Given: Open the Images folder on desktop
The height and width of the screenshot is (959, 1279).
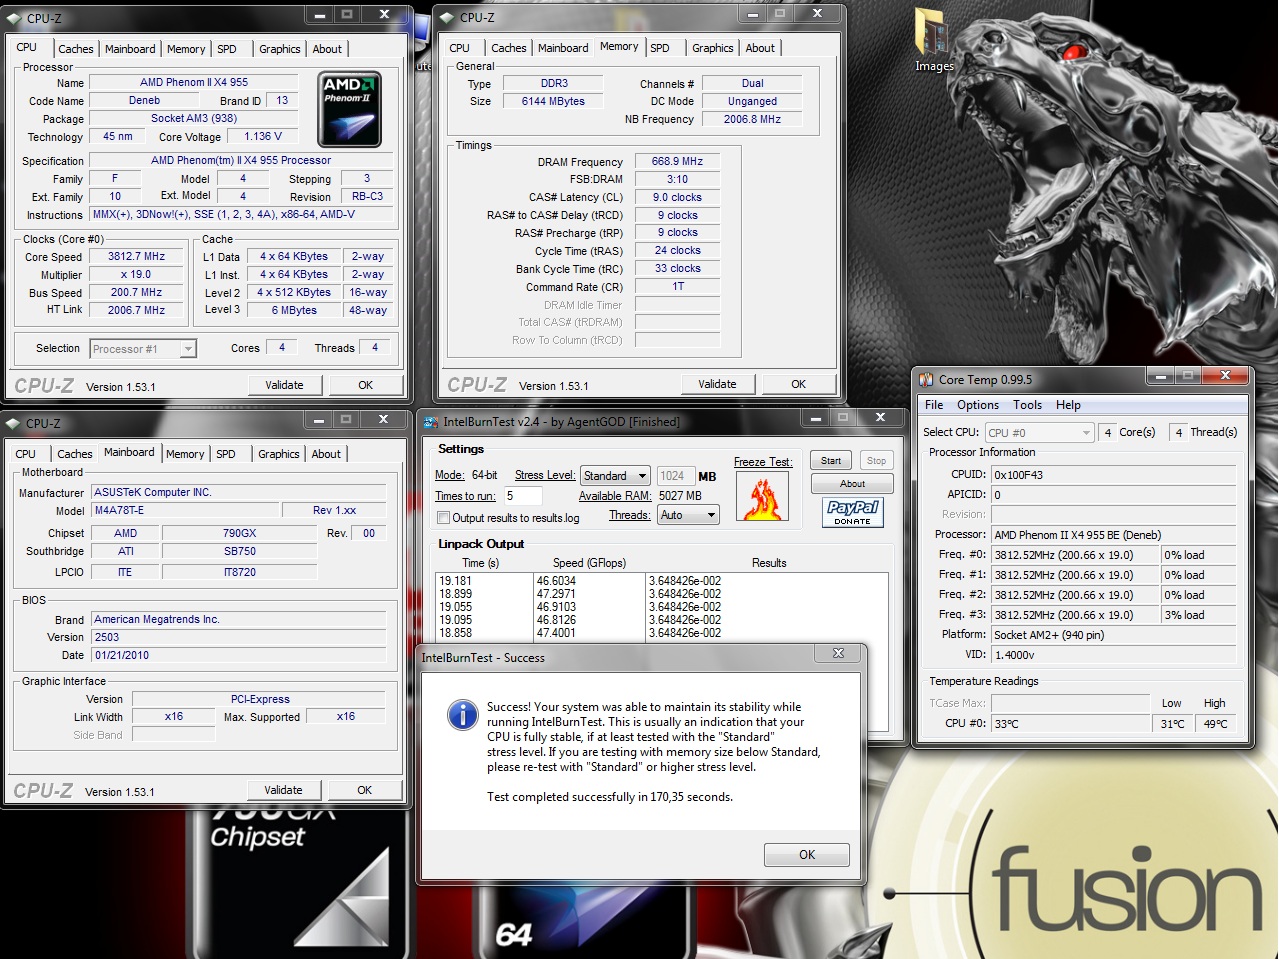Looking at the screenshot, I should click(933, 40).
